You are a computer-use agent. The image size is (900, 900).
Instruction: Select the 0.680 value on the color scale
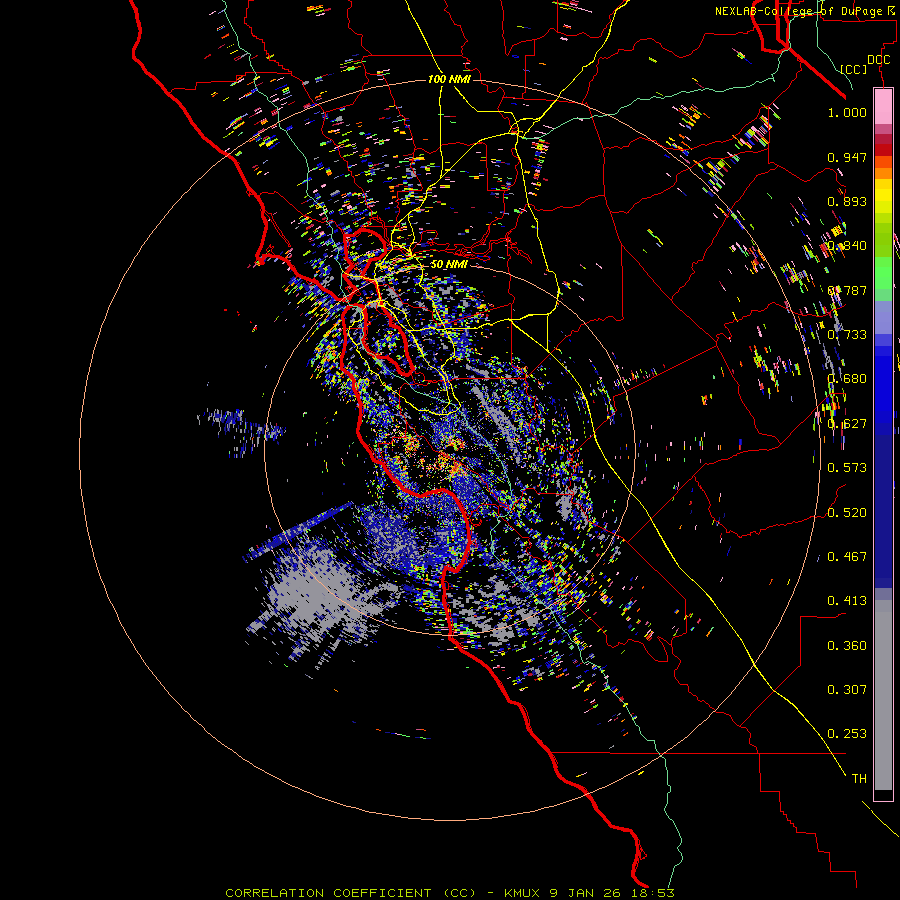pyautogui.click(x=847, y=379)
